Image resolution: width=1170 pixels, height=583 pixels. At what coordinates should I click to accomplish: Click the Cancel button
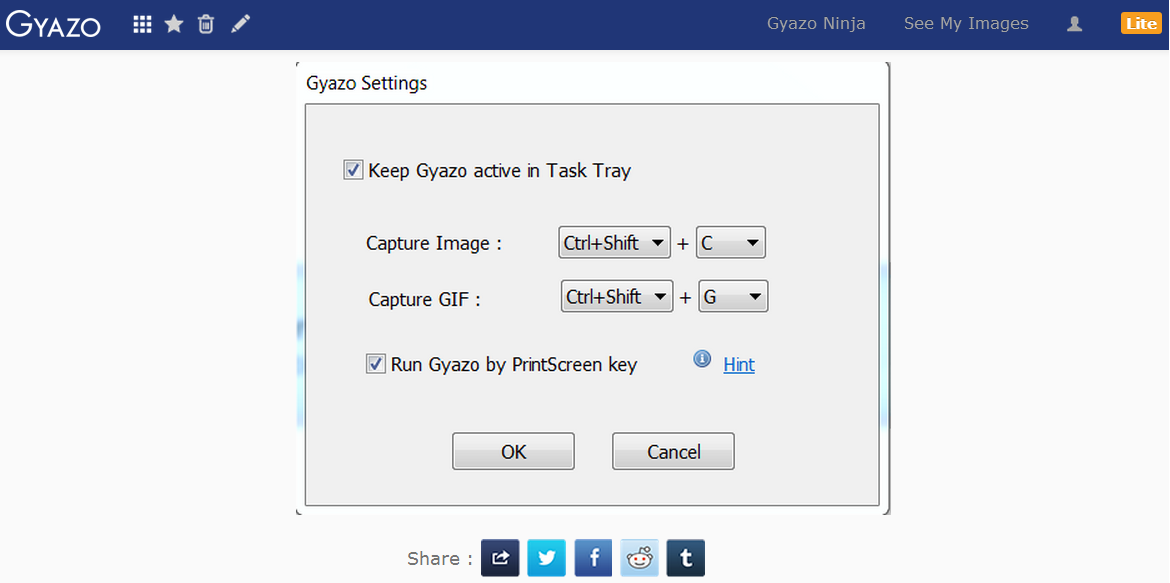pos(674,452)
